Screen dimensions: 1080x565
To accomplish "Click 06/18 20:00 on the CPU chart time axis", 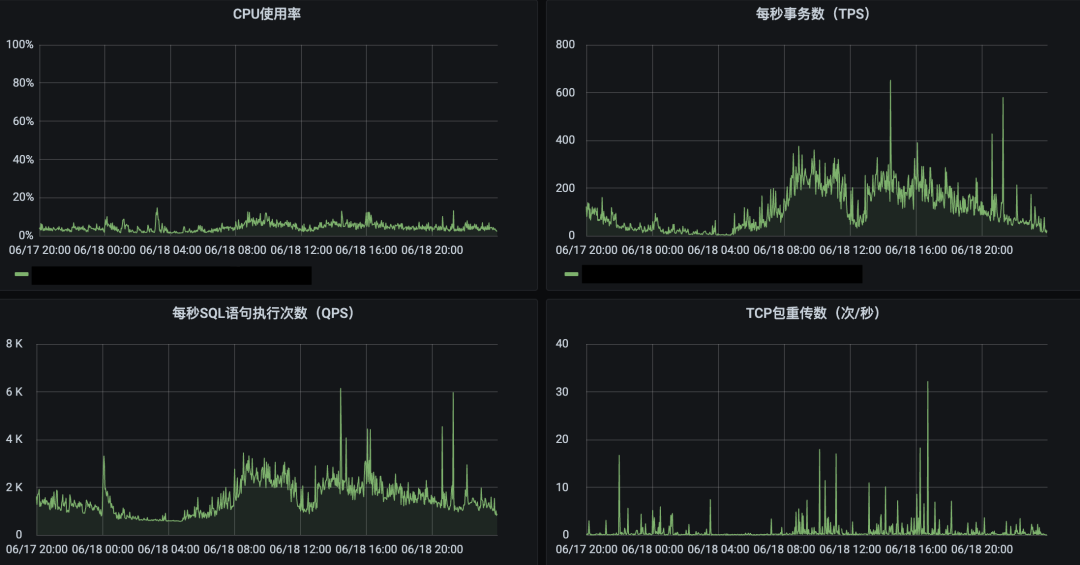I will [x=432, y=250].
